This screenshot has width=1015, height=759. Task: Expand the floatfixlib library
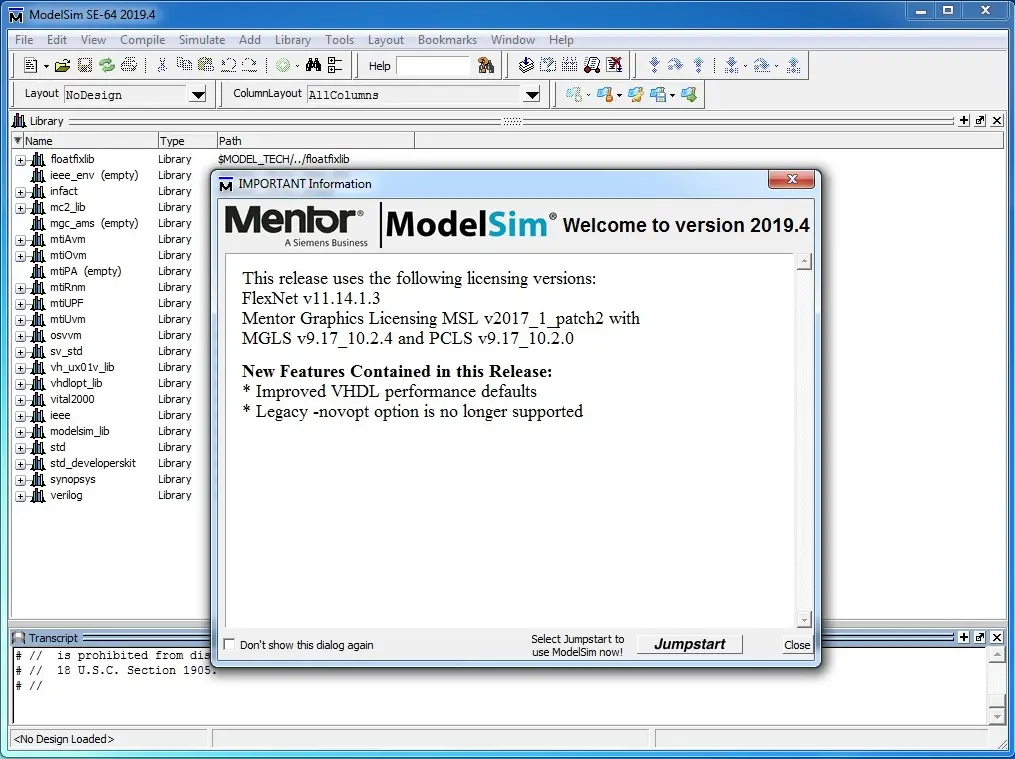click(21, 160)
